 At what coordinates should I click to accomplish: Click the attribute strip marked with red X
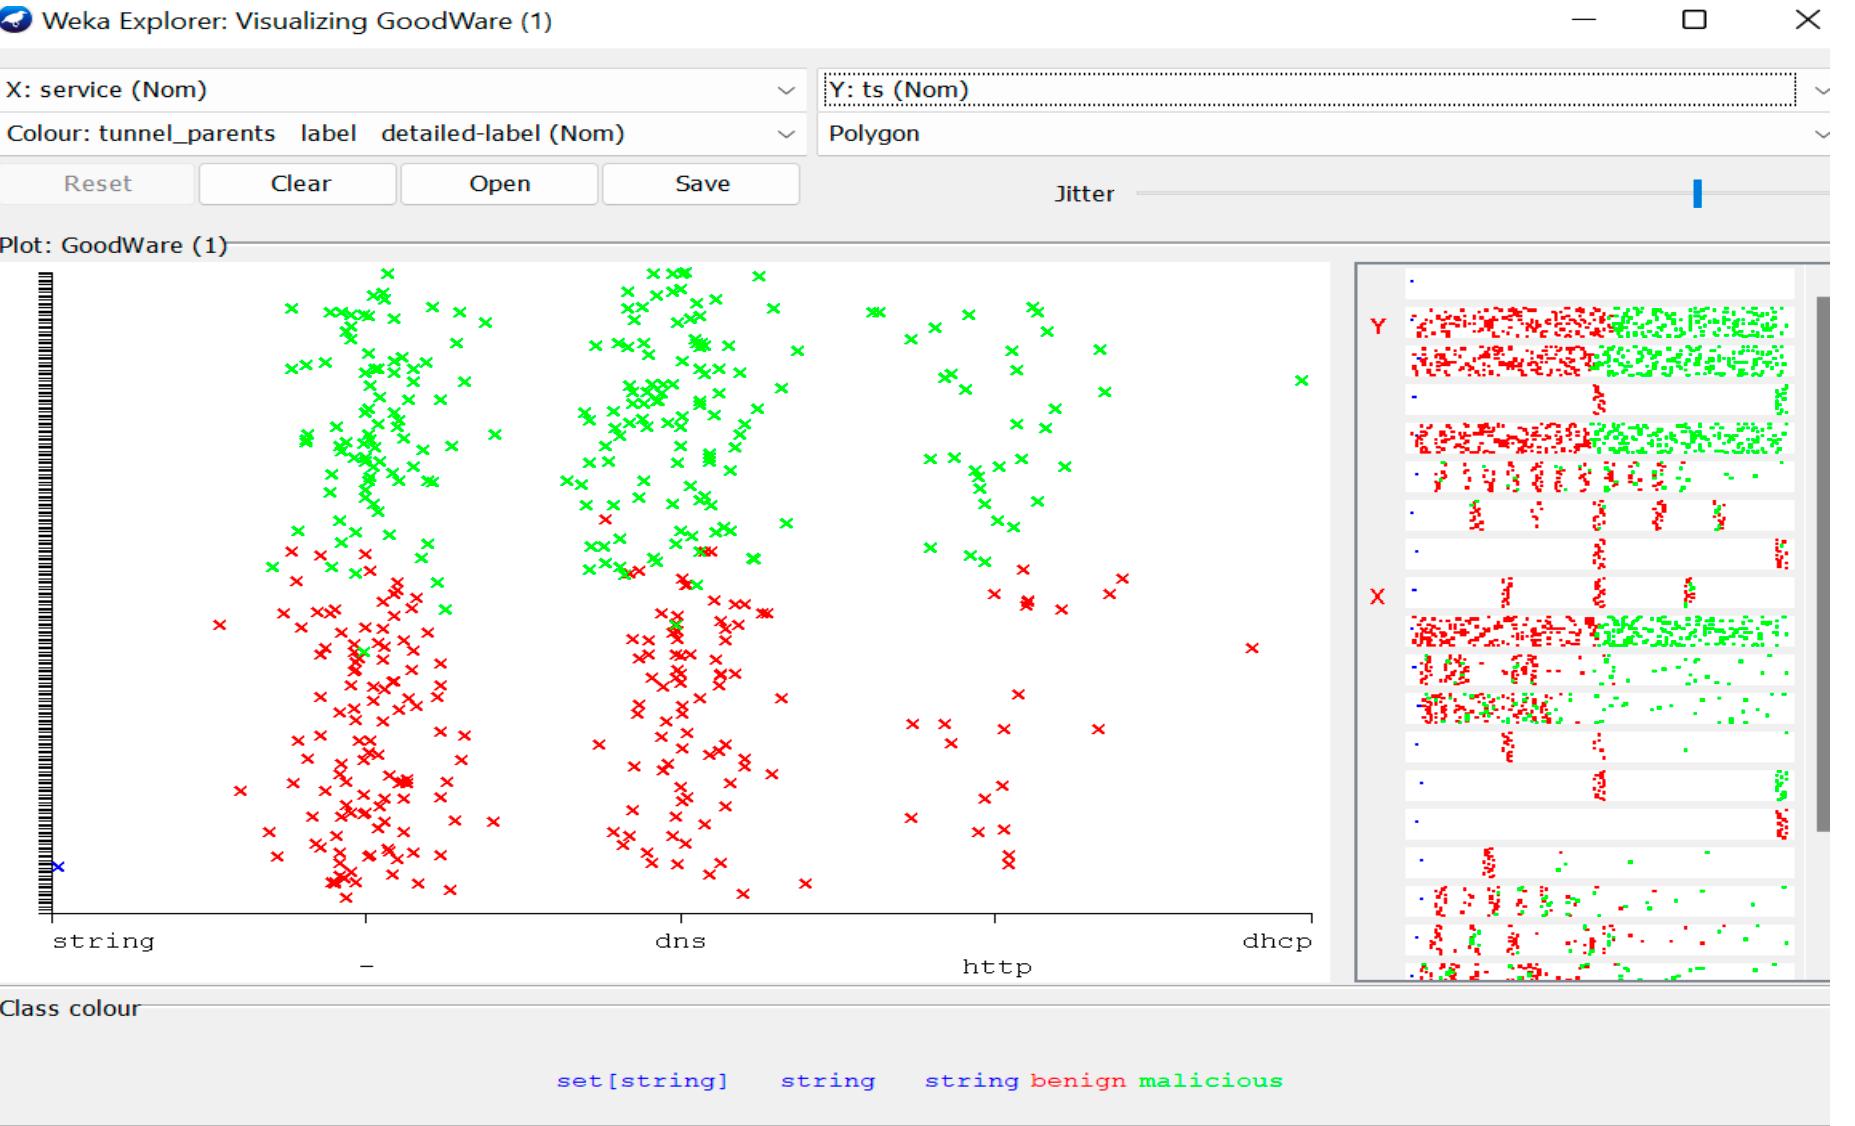pyautogui.click(x=1599, y=593)
